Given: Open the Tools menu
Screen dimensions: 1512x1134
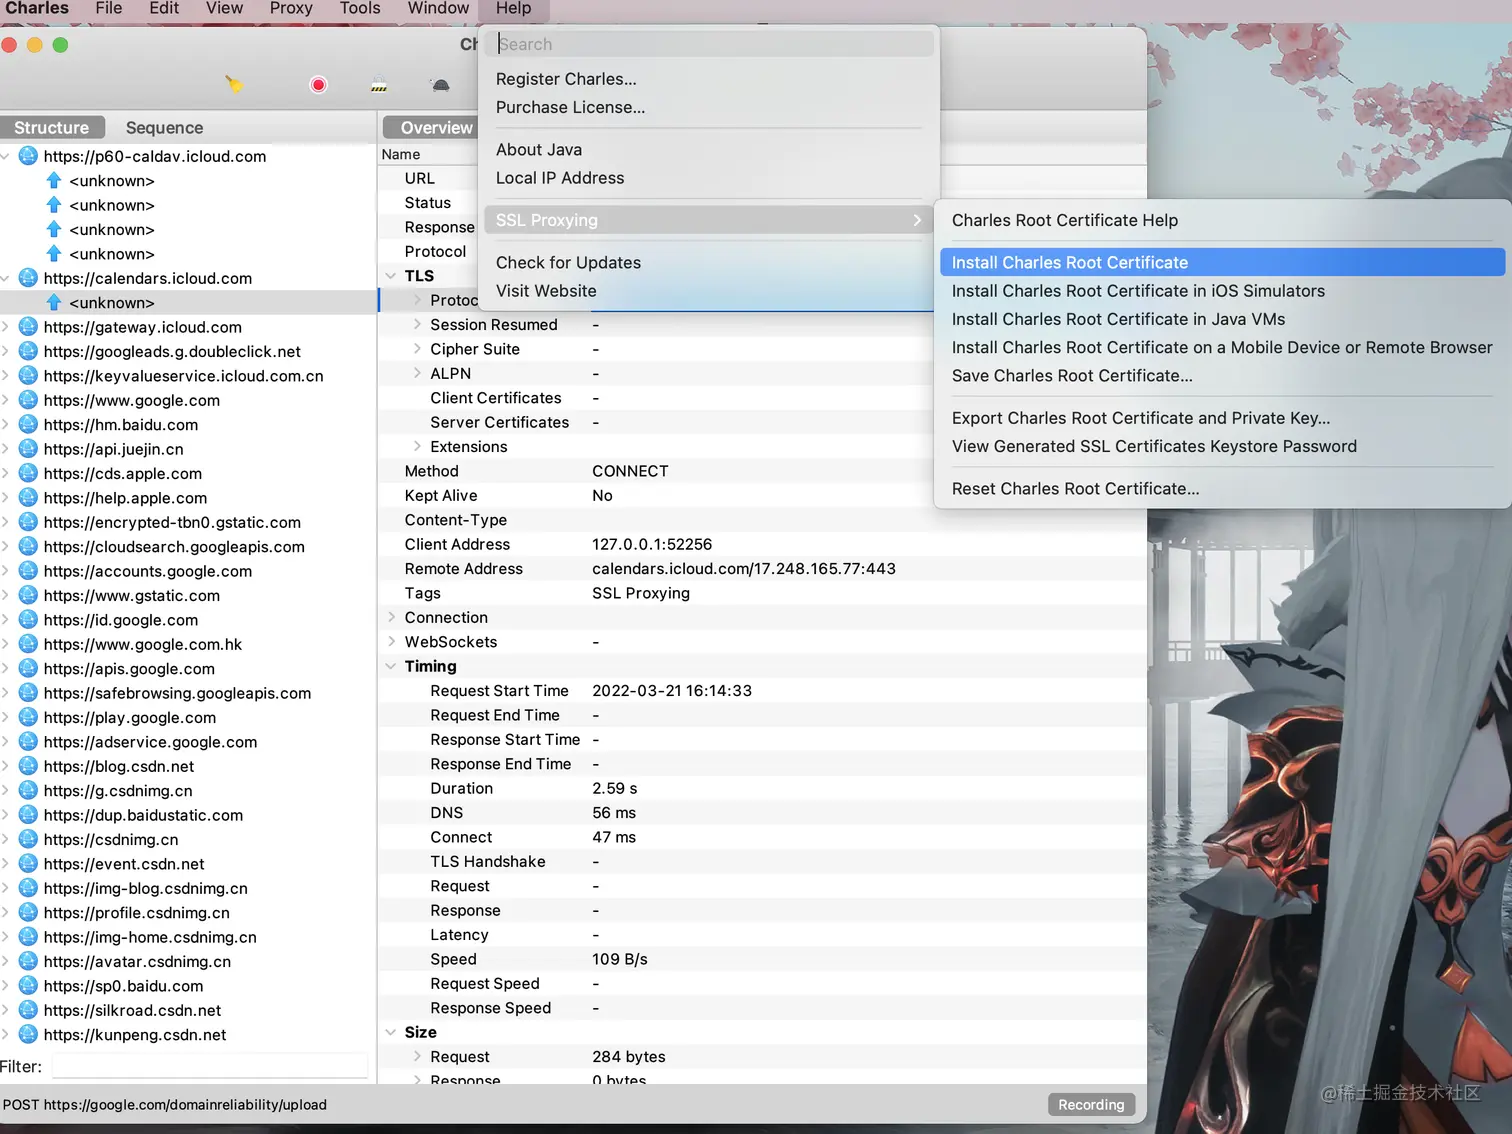Looking at the screenshot, I should [360, 9].
